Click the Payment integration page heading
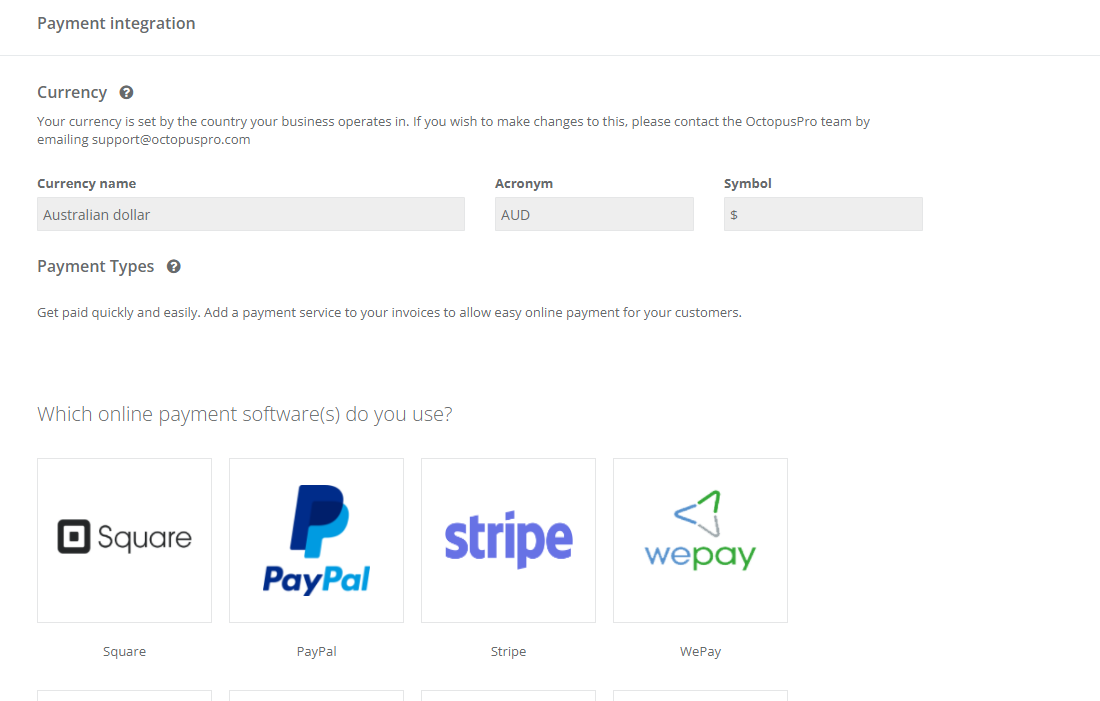The width and height of the screenshot is (1100, 701). click(116, 23)
